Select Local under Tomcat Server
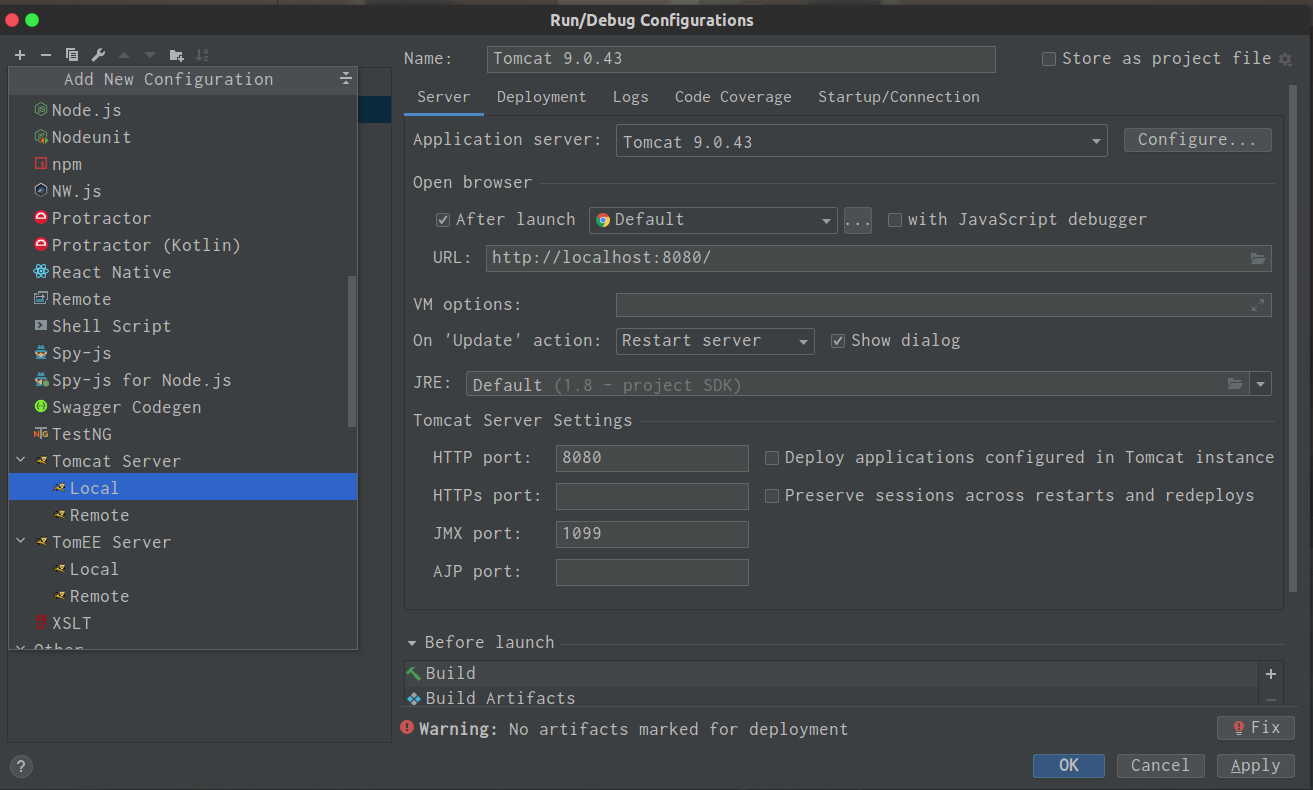Screen dimensions: 1313x790 (183, 488)
